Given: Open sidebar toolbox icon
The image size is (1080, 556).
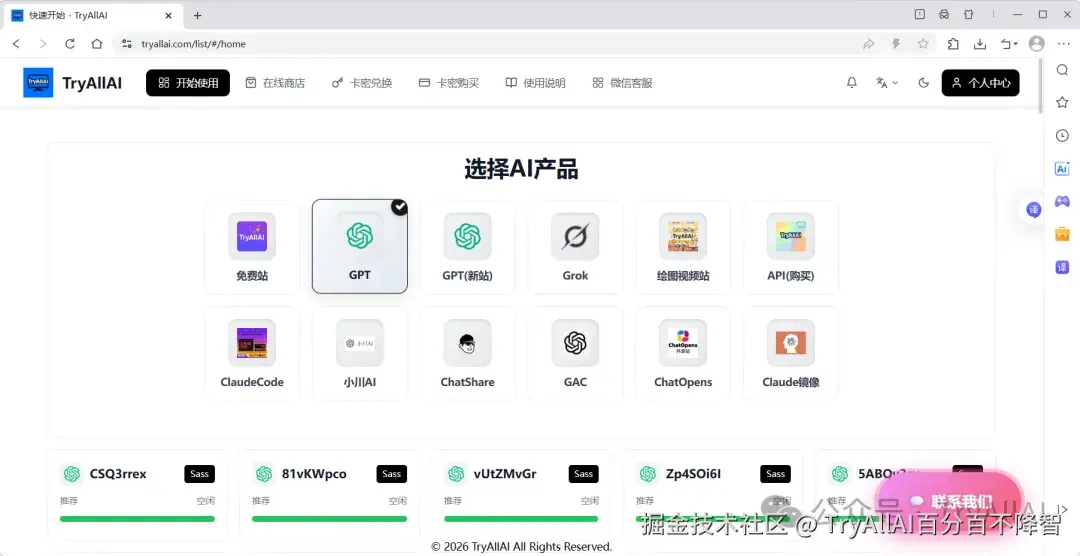Looking at the screenshot, I should point(1062,234).
